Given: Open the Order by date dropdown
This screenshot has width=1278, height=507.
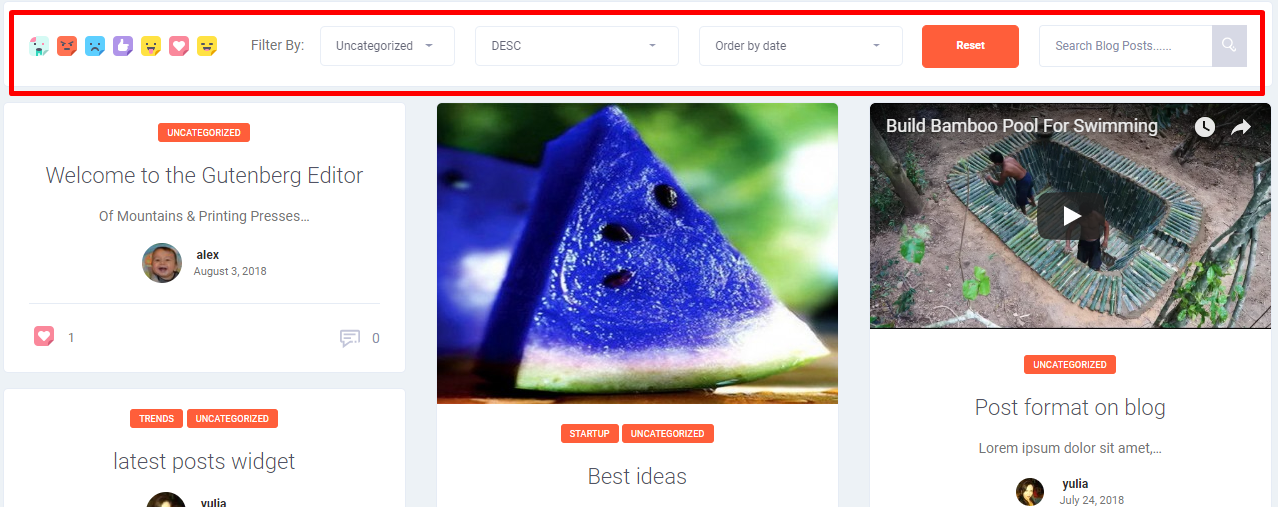Looking at the screenshot, I should pyautogui.click(x=801, y=46).
